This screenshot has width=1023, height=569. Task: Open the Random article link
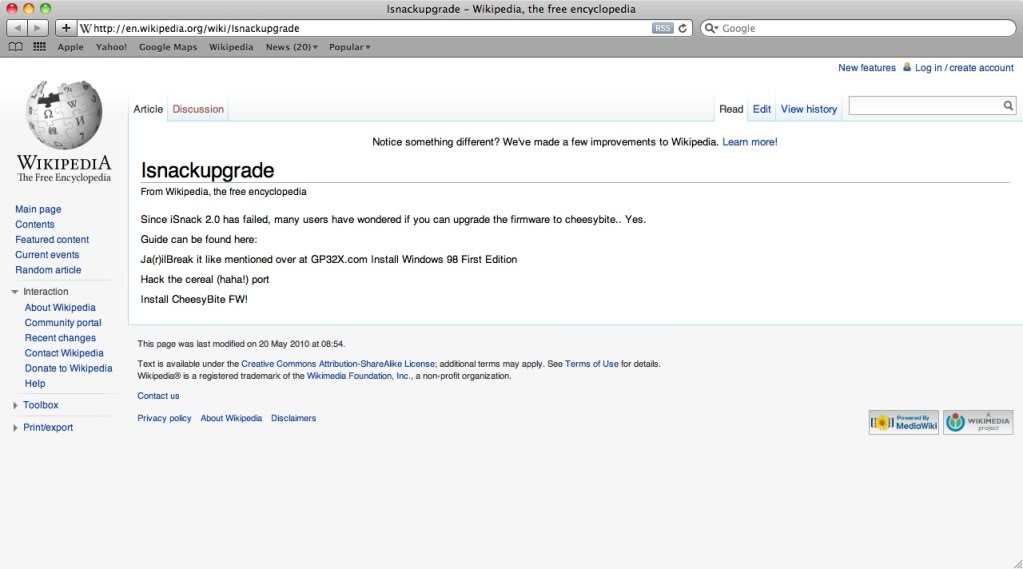coord(48,270)
